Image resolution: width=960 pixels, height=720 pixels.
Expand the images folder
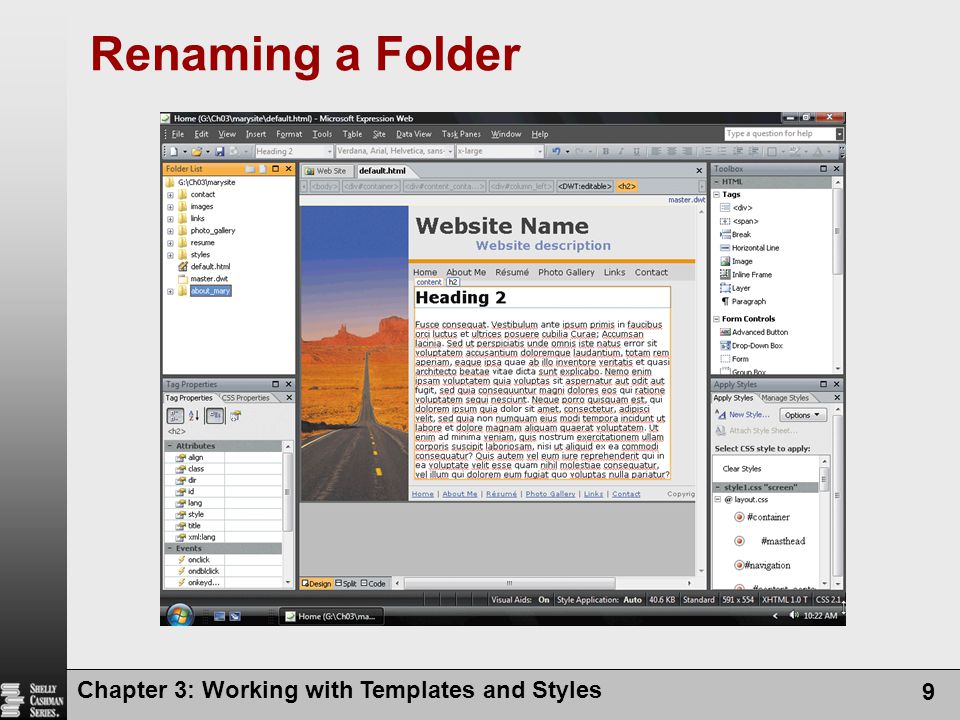point(170,207)
